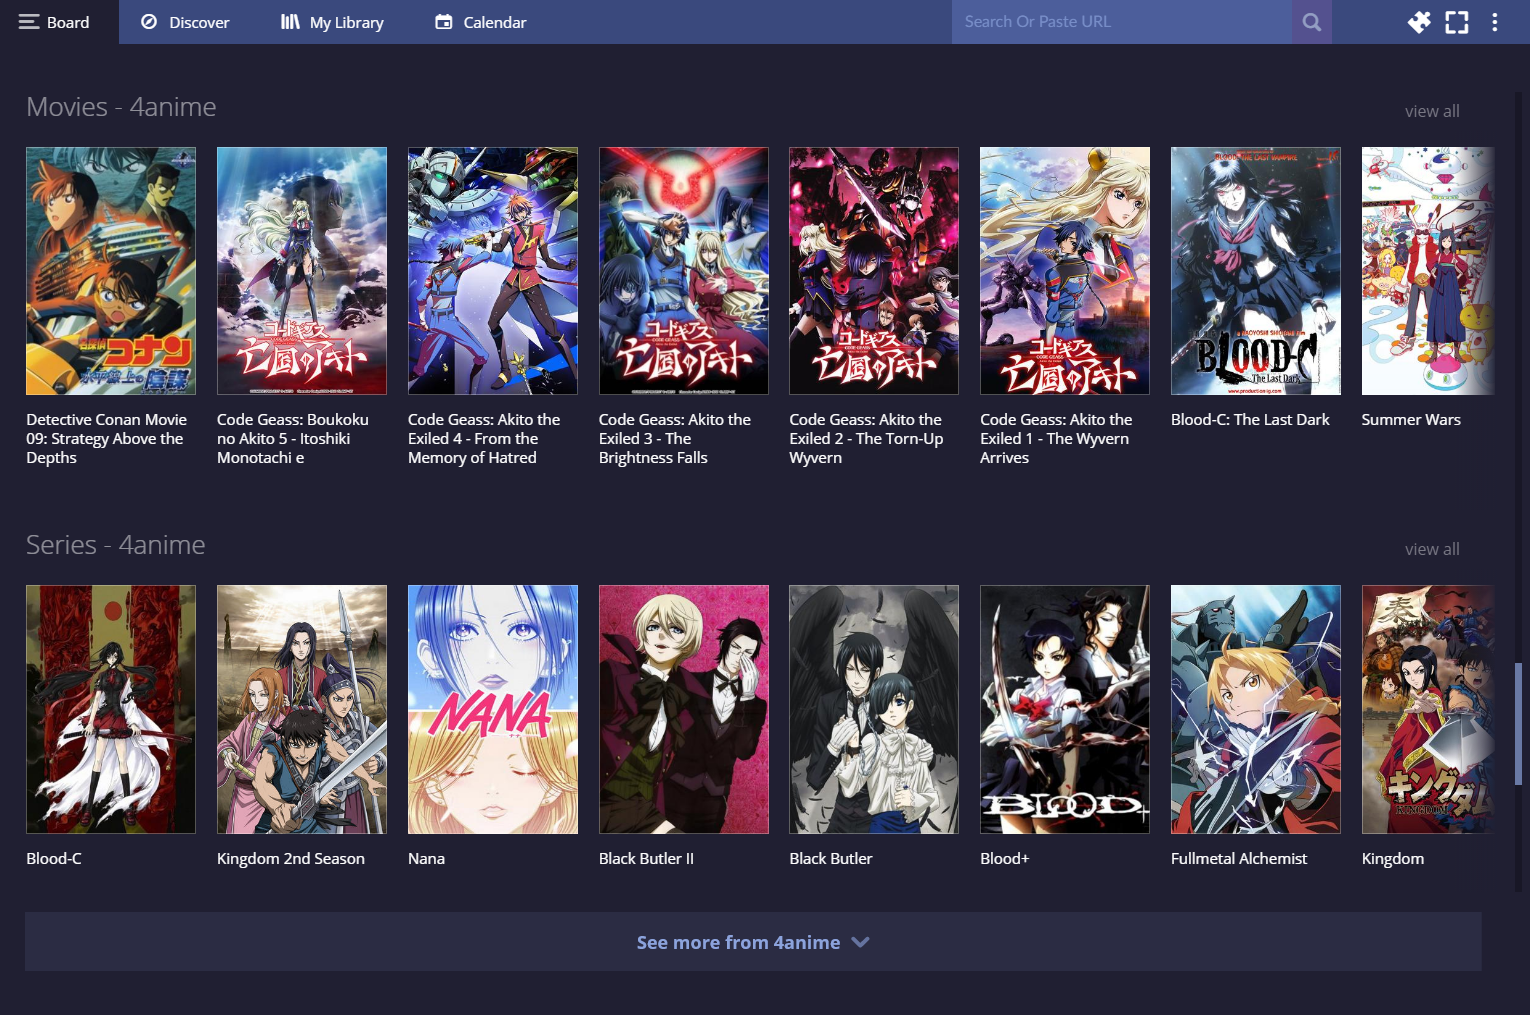1530x1015 pixels.
Task: Expand See more from 4anime
Action: click(x=753, y=942)
